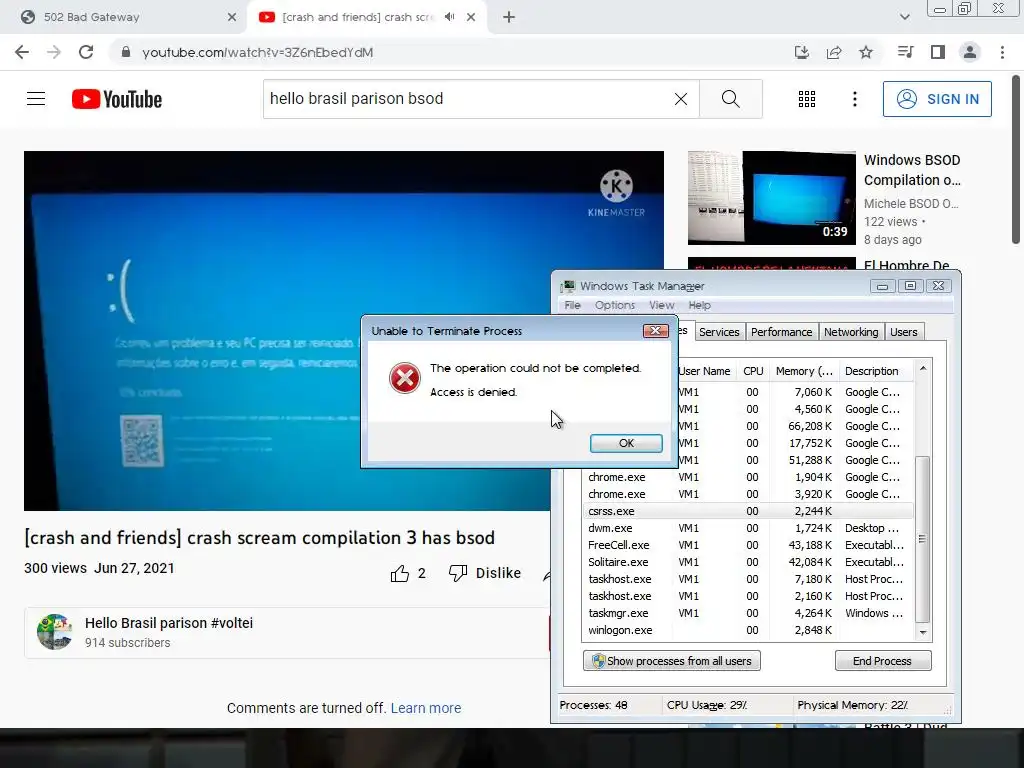1024x768 pixels.
Task: Switch to the Networking tab
Action: pyautogui.click(x=851, y=332)
